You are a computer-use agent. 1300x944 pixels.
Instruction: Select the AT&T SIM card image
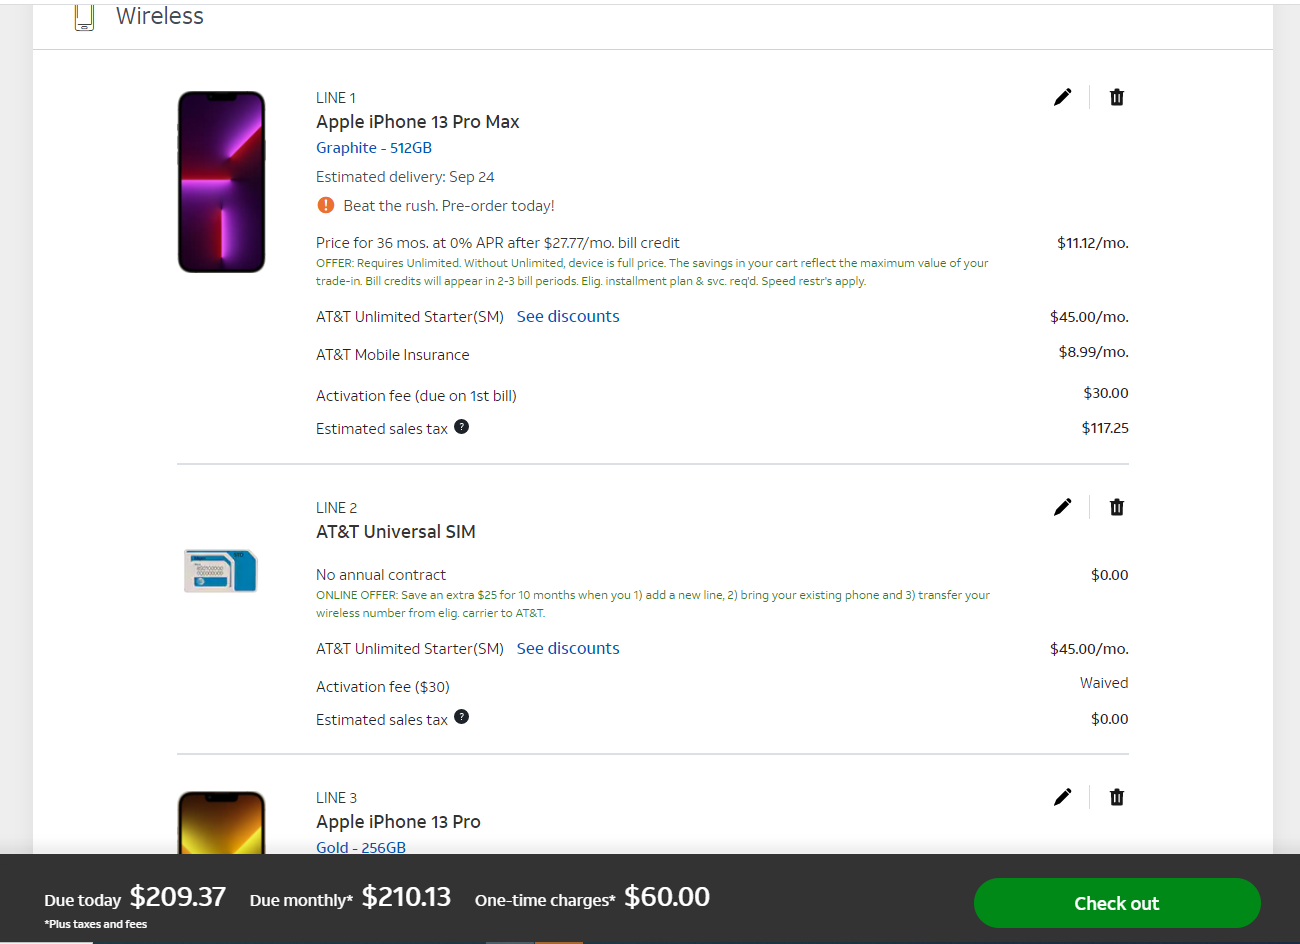221,571
